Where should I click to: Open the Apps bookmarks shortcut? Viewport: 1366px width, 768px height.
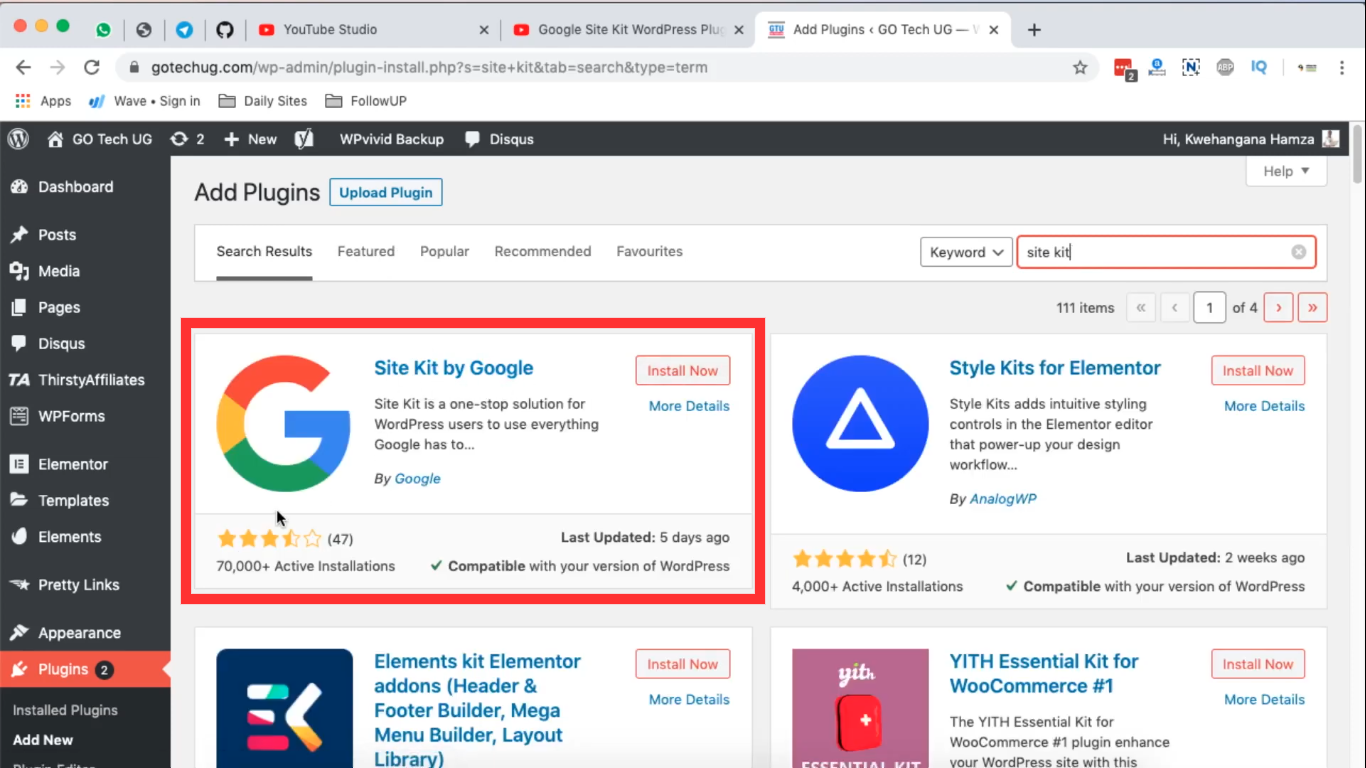43,101
